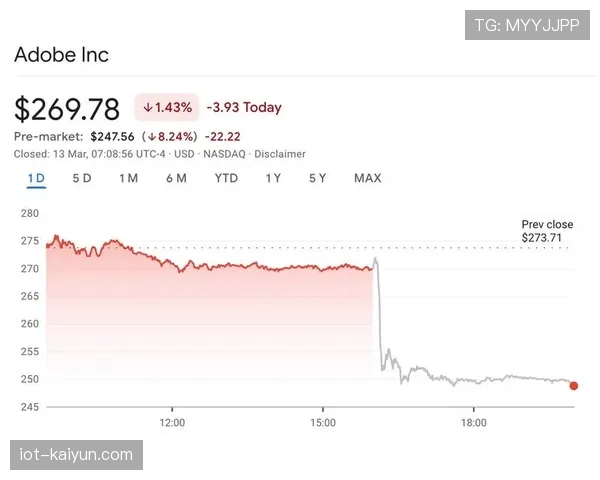Click the TG: MYYJJPP watermark badge
Viewport: 600px width, 480px height.
click(527, 24)
